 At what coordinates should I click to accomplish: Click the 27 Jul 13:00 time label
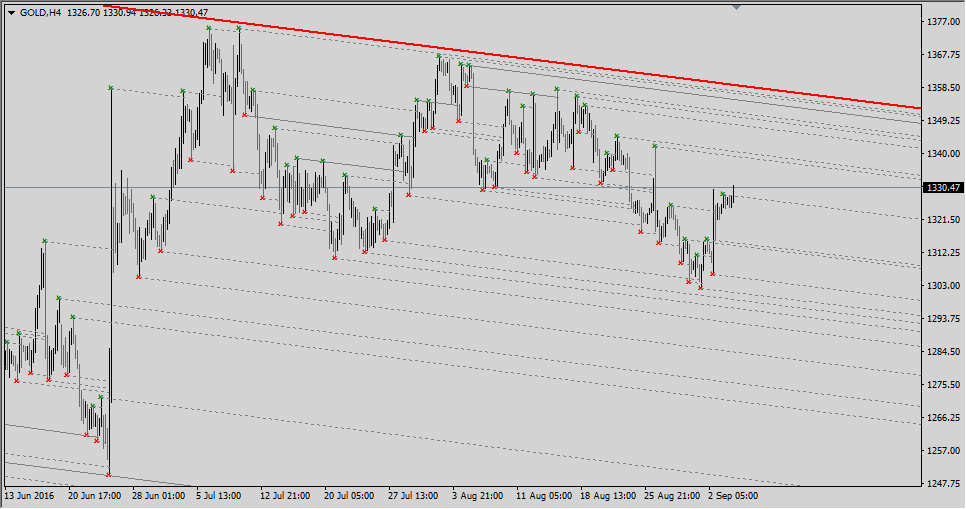point(413,495)
